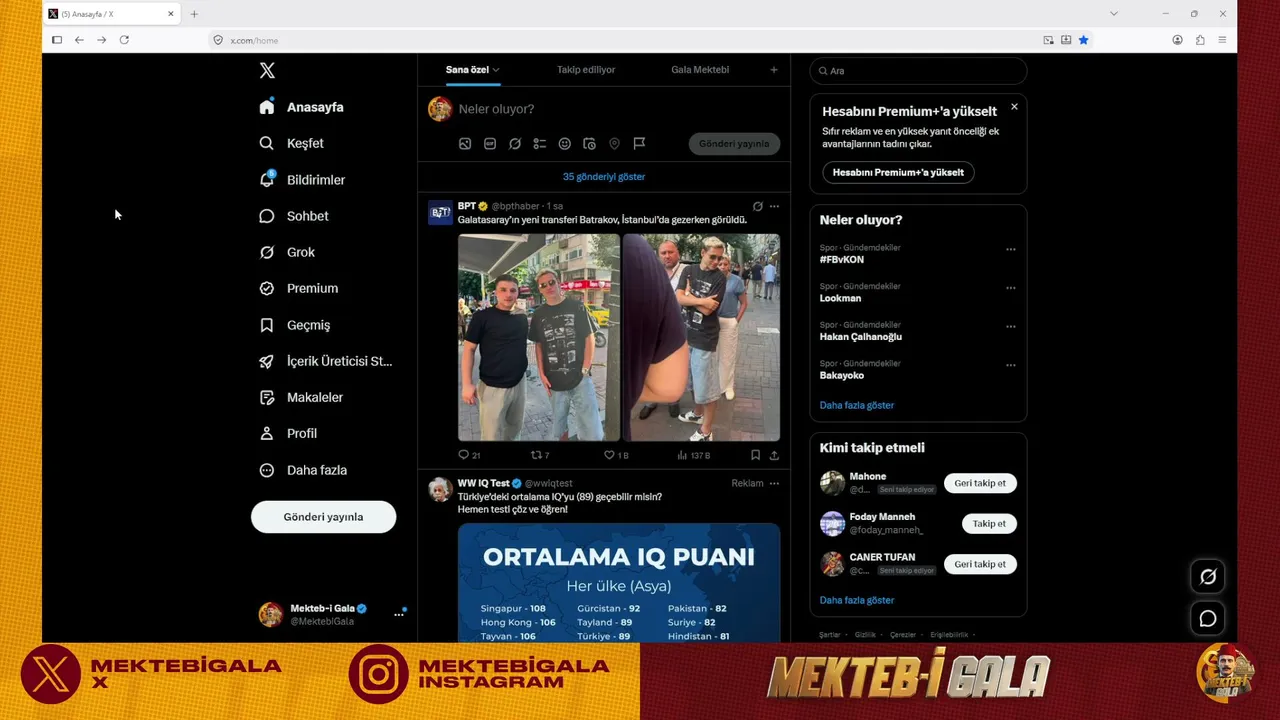Open Geçmiş bookmarks entry
The width and height of the screenshot is (1280, 720).
294,325
